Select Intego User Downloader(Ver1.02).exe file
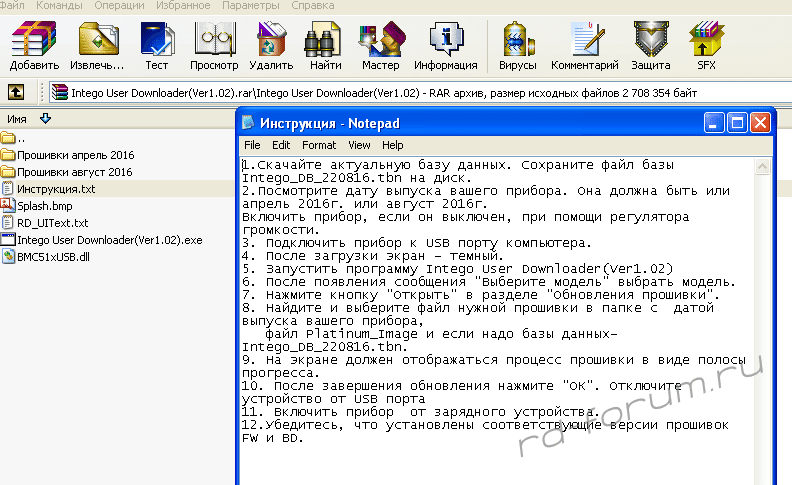Screen dimensions: 792x485 coord(110,240)
